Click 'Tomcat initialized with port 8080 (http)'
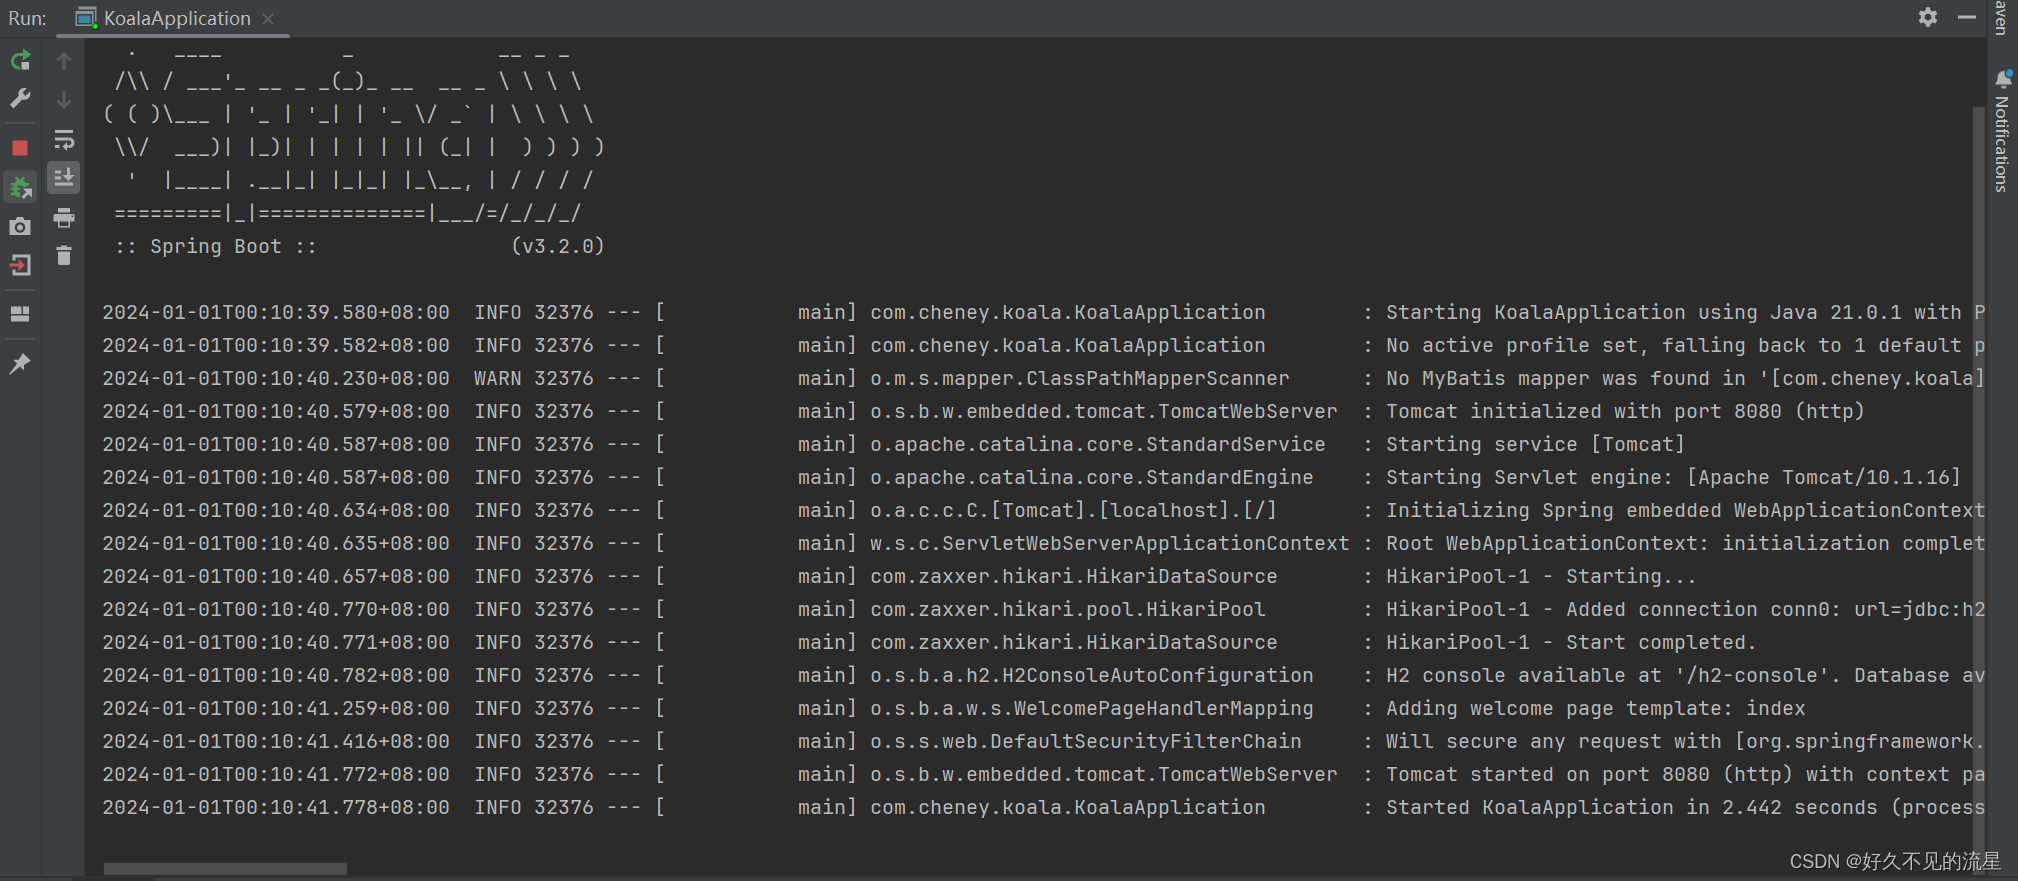The height and width of the screenshot is (881, 2018). (x=1625, y=411)
